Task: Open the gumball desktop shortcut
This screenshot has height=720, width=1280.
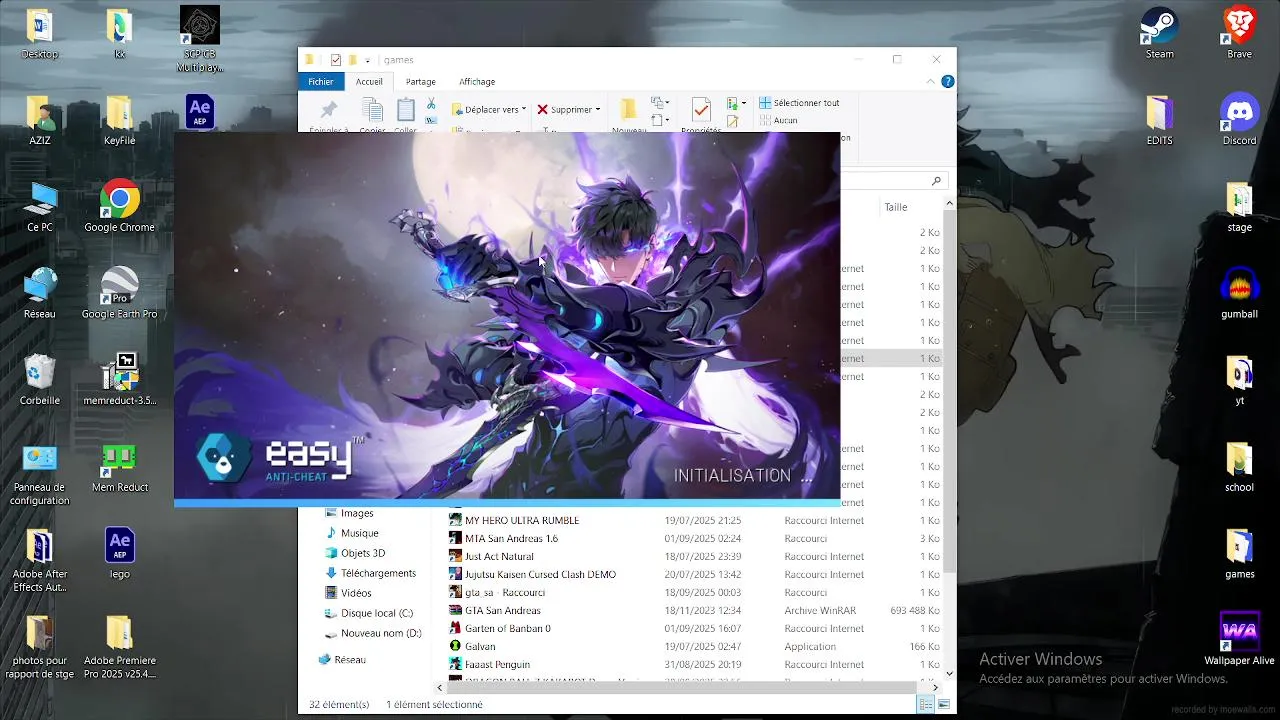Action: (x=1240, y=293)
